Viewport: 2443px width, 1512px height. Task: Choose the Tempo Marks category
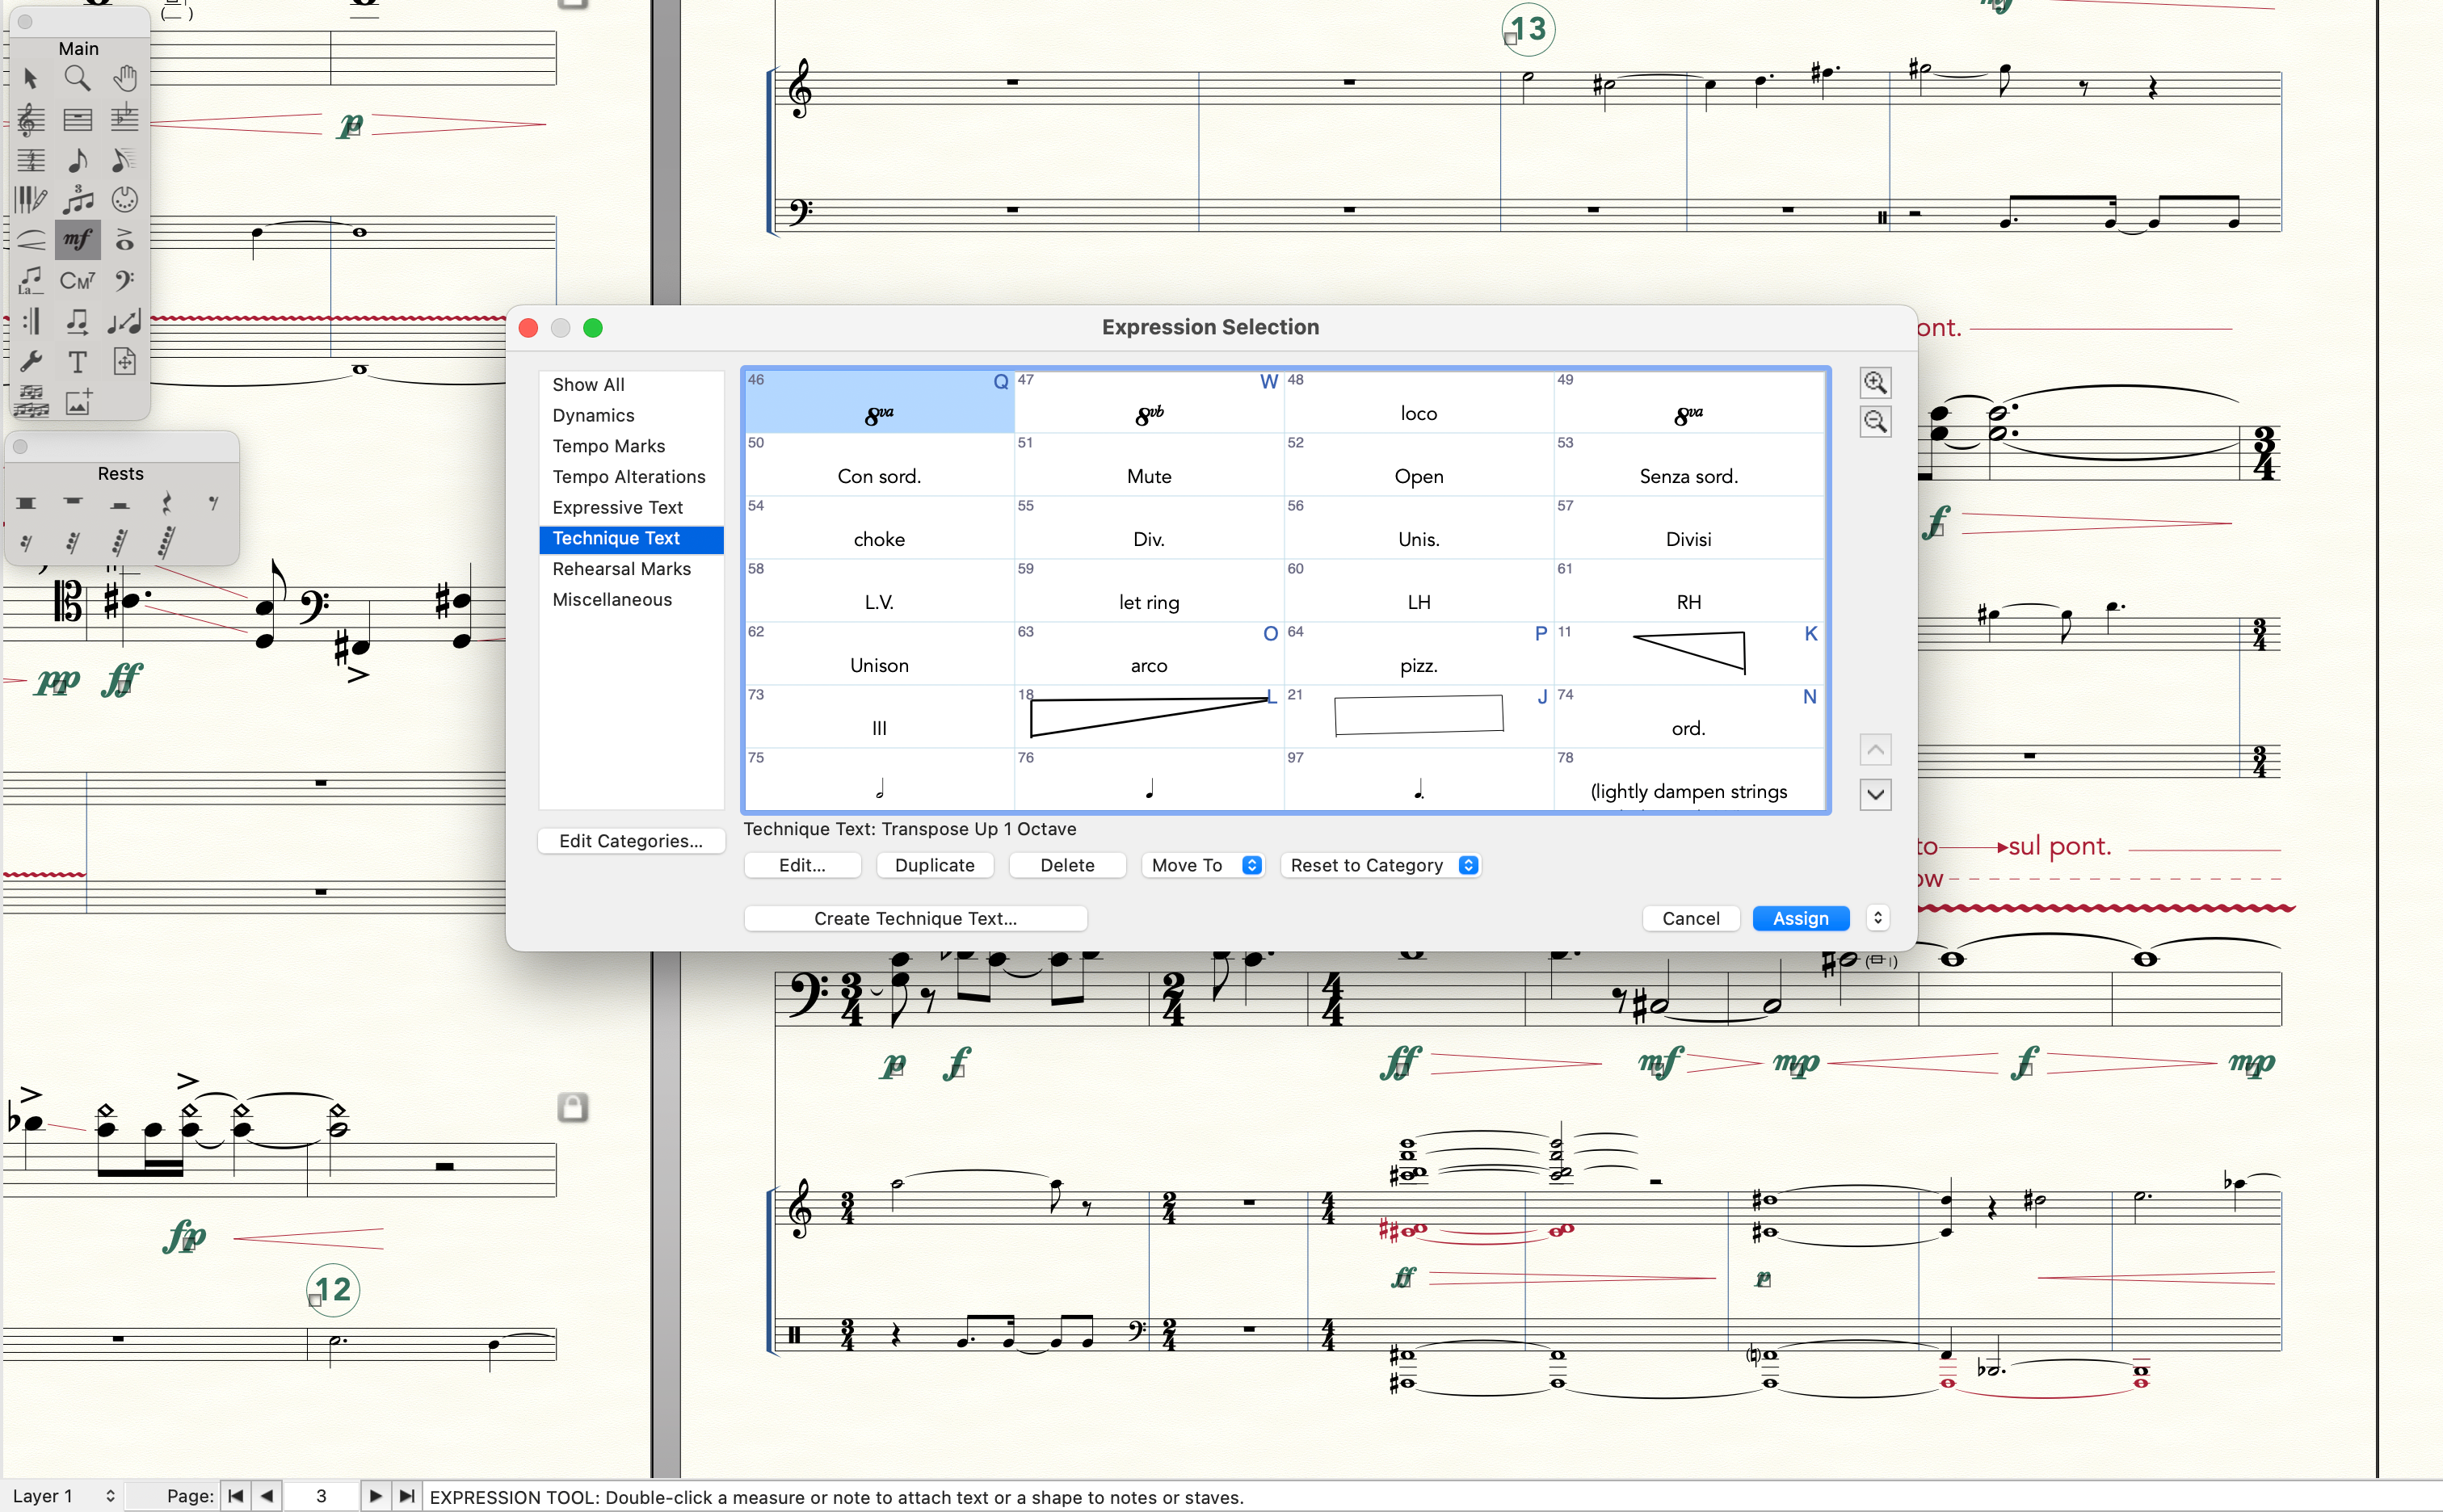coord(631,446)
